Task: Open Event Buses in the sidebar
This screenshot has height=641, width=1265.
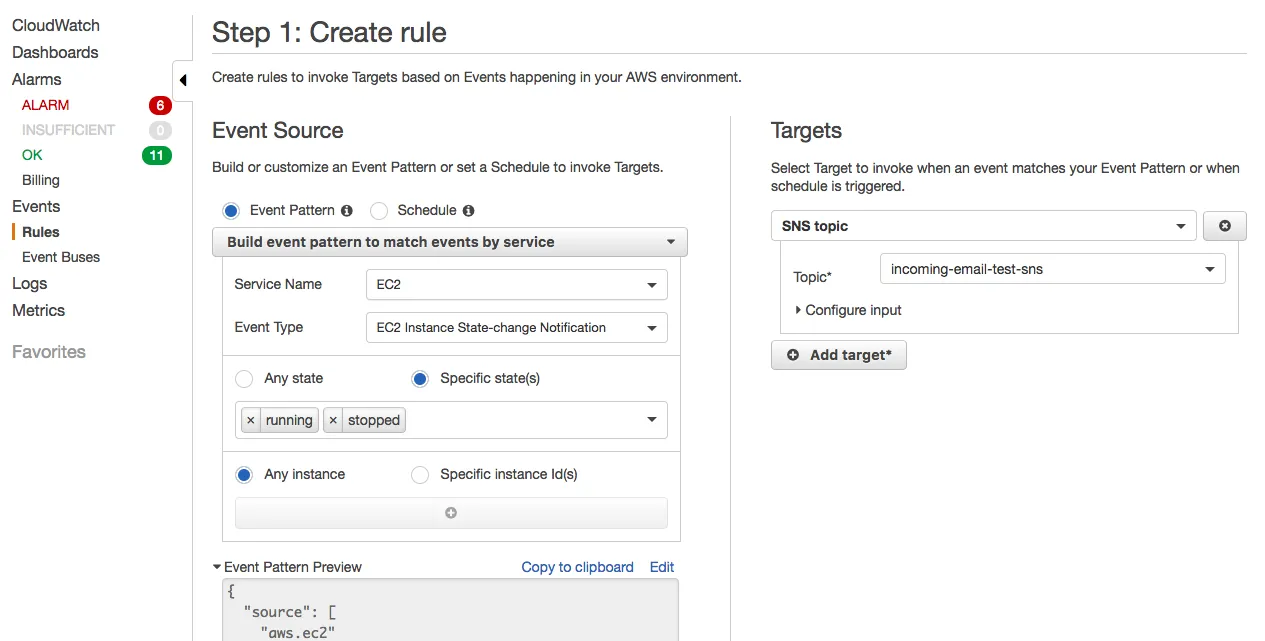Action: [x=61, y=257]
